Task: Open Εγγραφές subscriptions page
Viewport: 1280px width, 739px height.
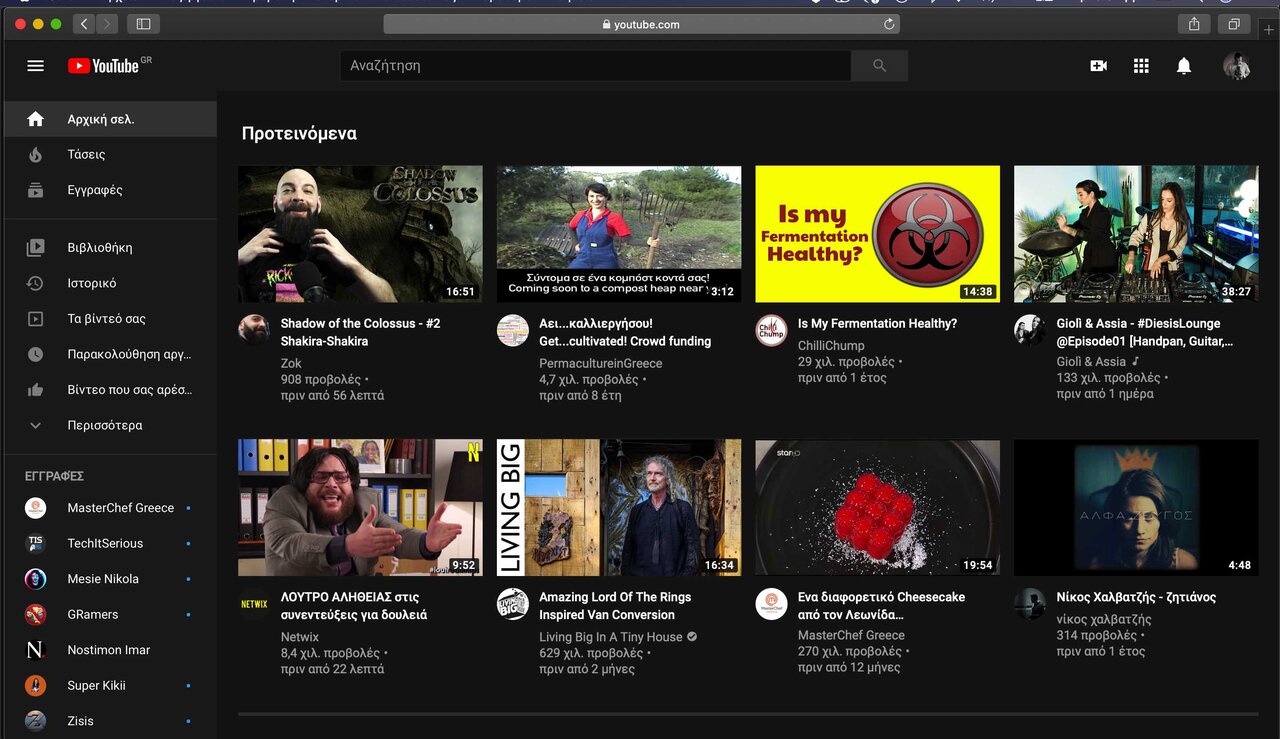Action: (x=110, y=190)
